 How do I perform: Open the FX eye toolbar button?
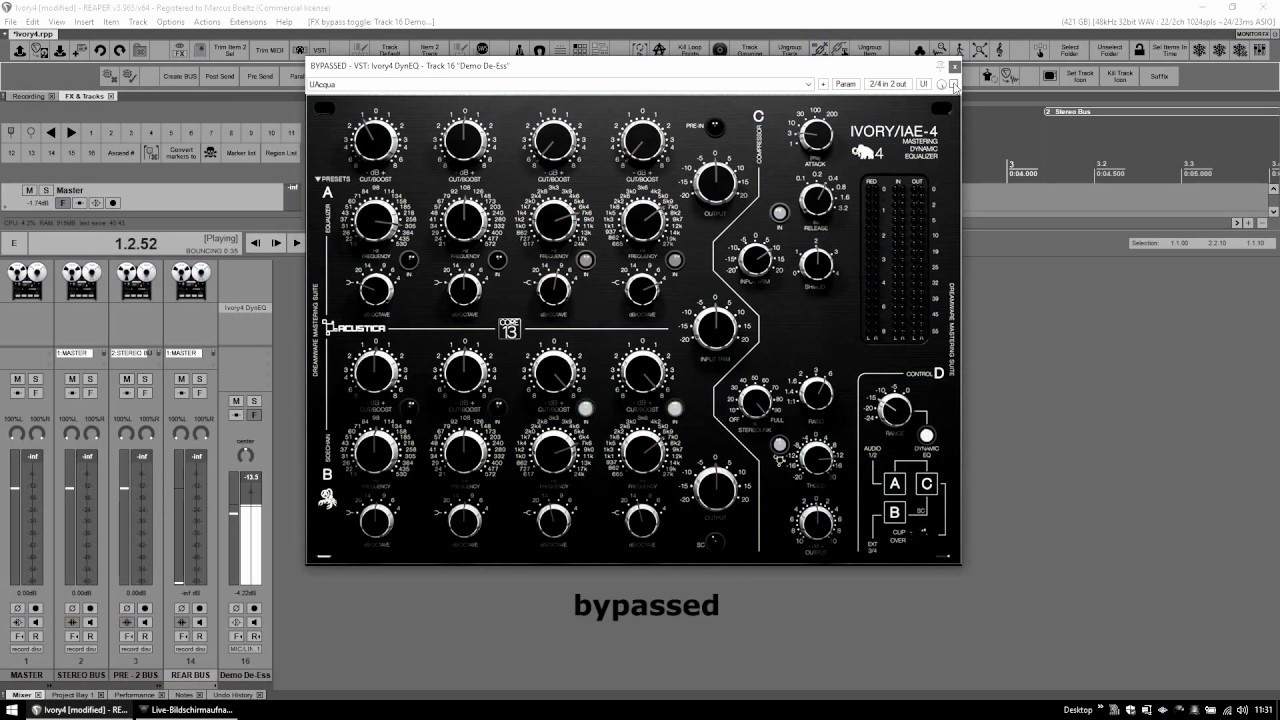179,50
